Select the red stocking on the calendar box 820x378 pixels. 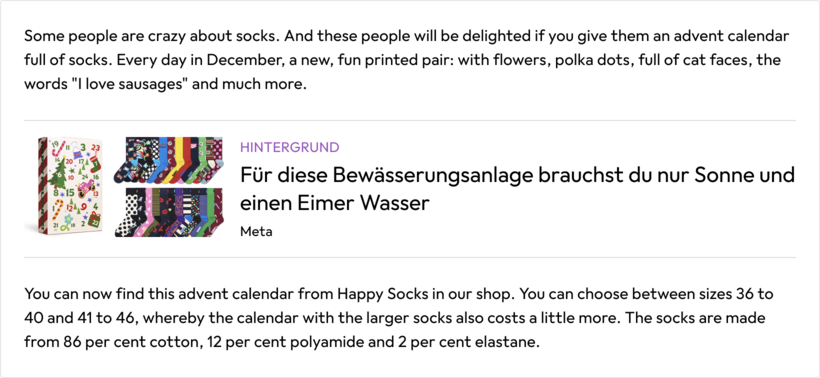95,164
